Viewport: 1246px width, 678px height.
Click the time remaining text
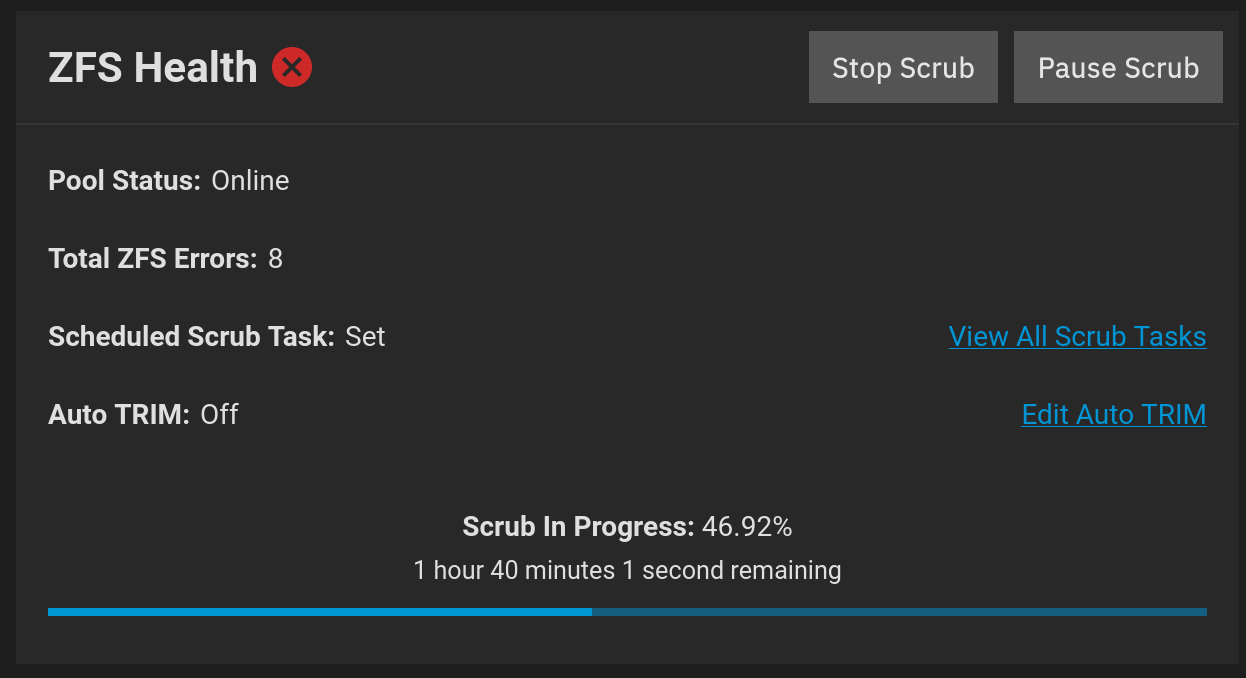(x=627, y=570)
